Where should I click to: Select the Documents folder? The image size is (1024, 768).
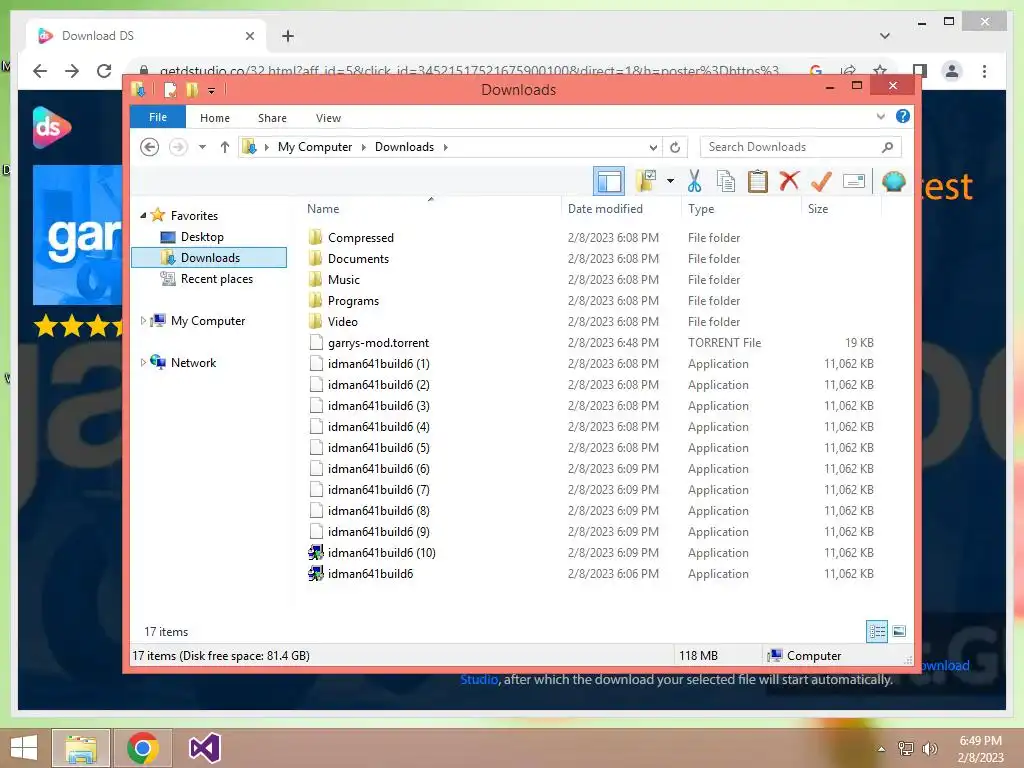tap(358, 259)
